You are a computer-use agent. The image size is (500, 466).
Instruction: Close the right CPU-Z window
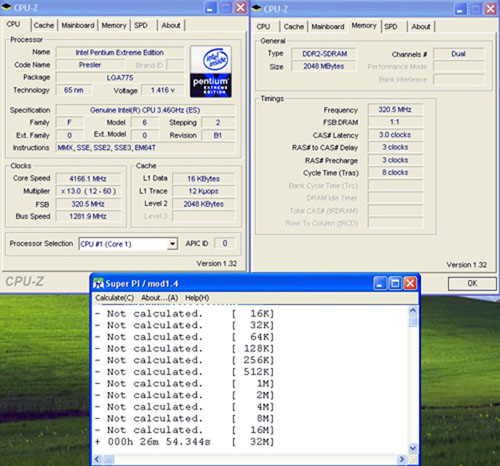(491, 9)
